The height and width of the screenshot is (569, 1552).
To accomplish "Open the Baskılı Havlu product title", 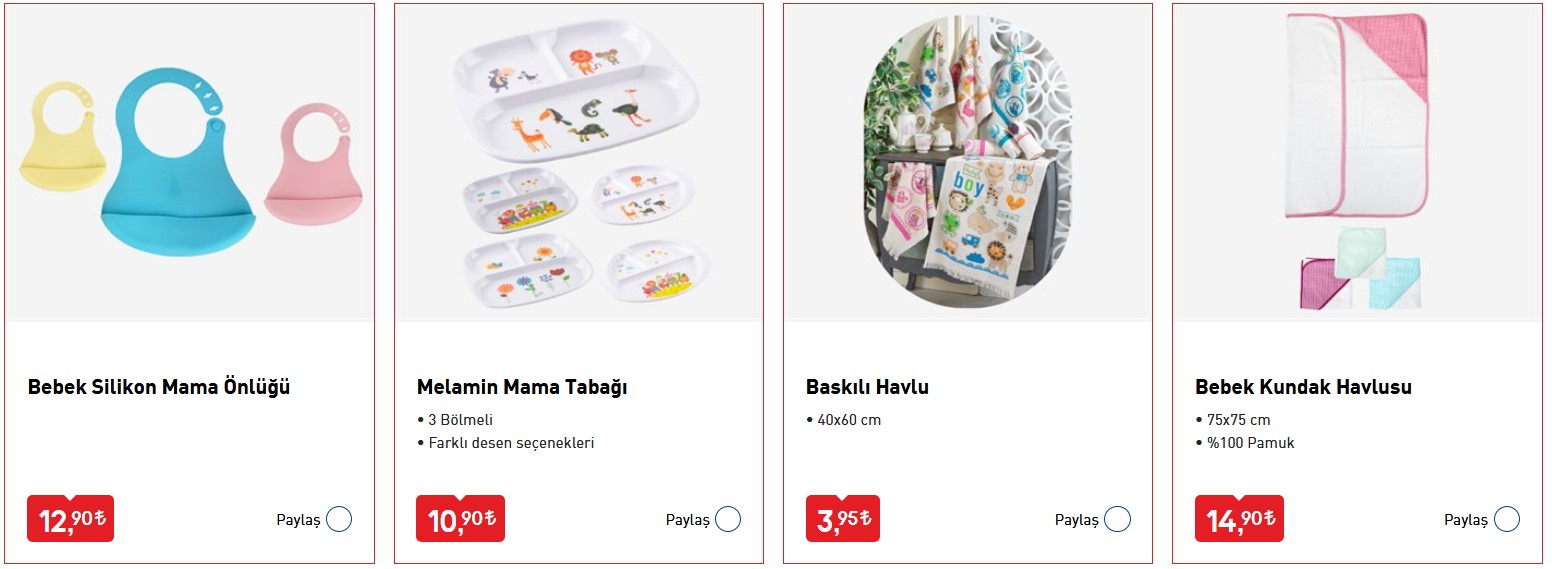I will pyautogui.click(x=867, y=387).
